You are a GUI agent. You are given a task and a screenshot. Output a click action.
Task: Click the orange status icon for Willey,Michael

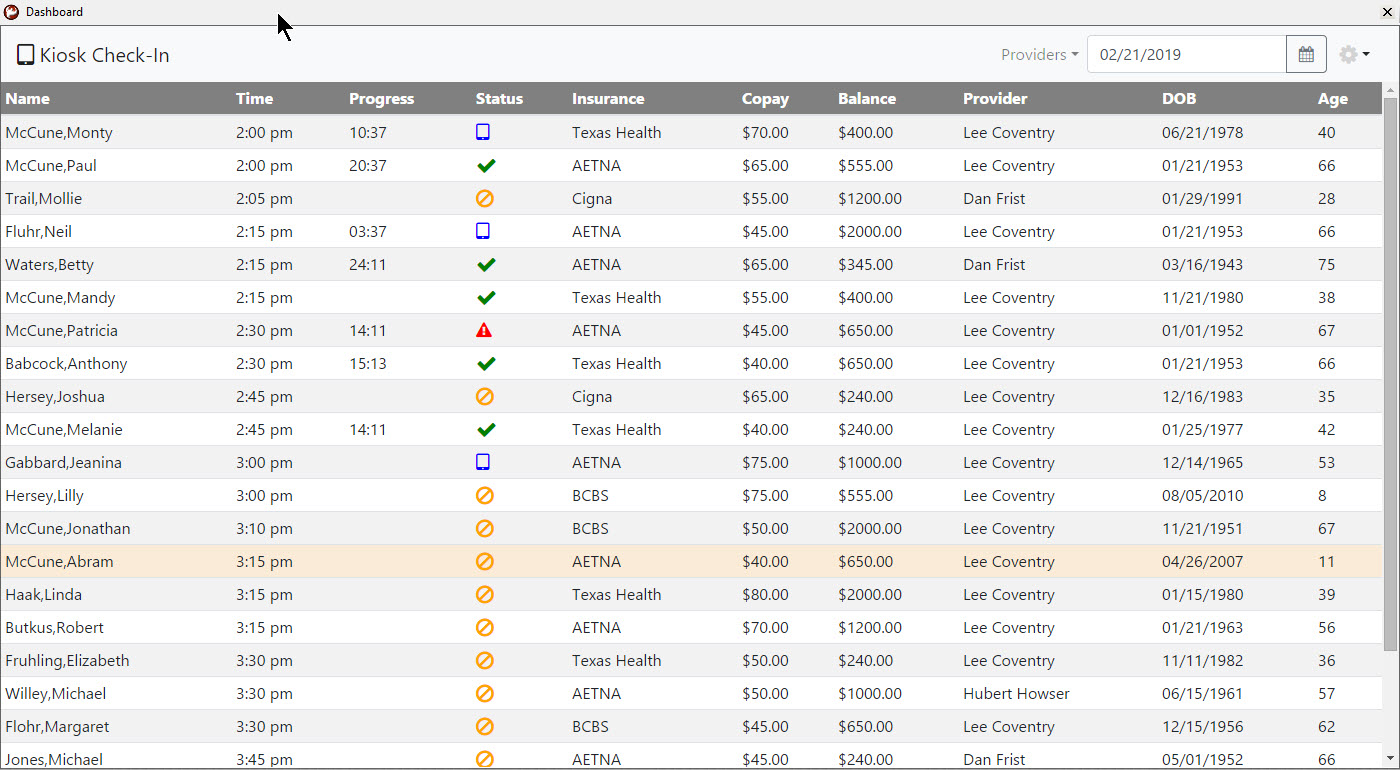pyautogui.click(x=485, y=693)
